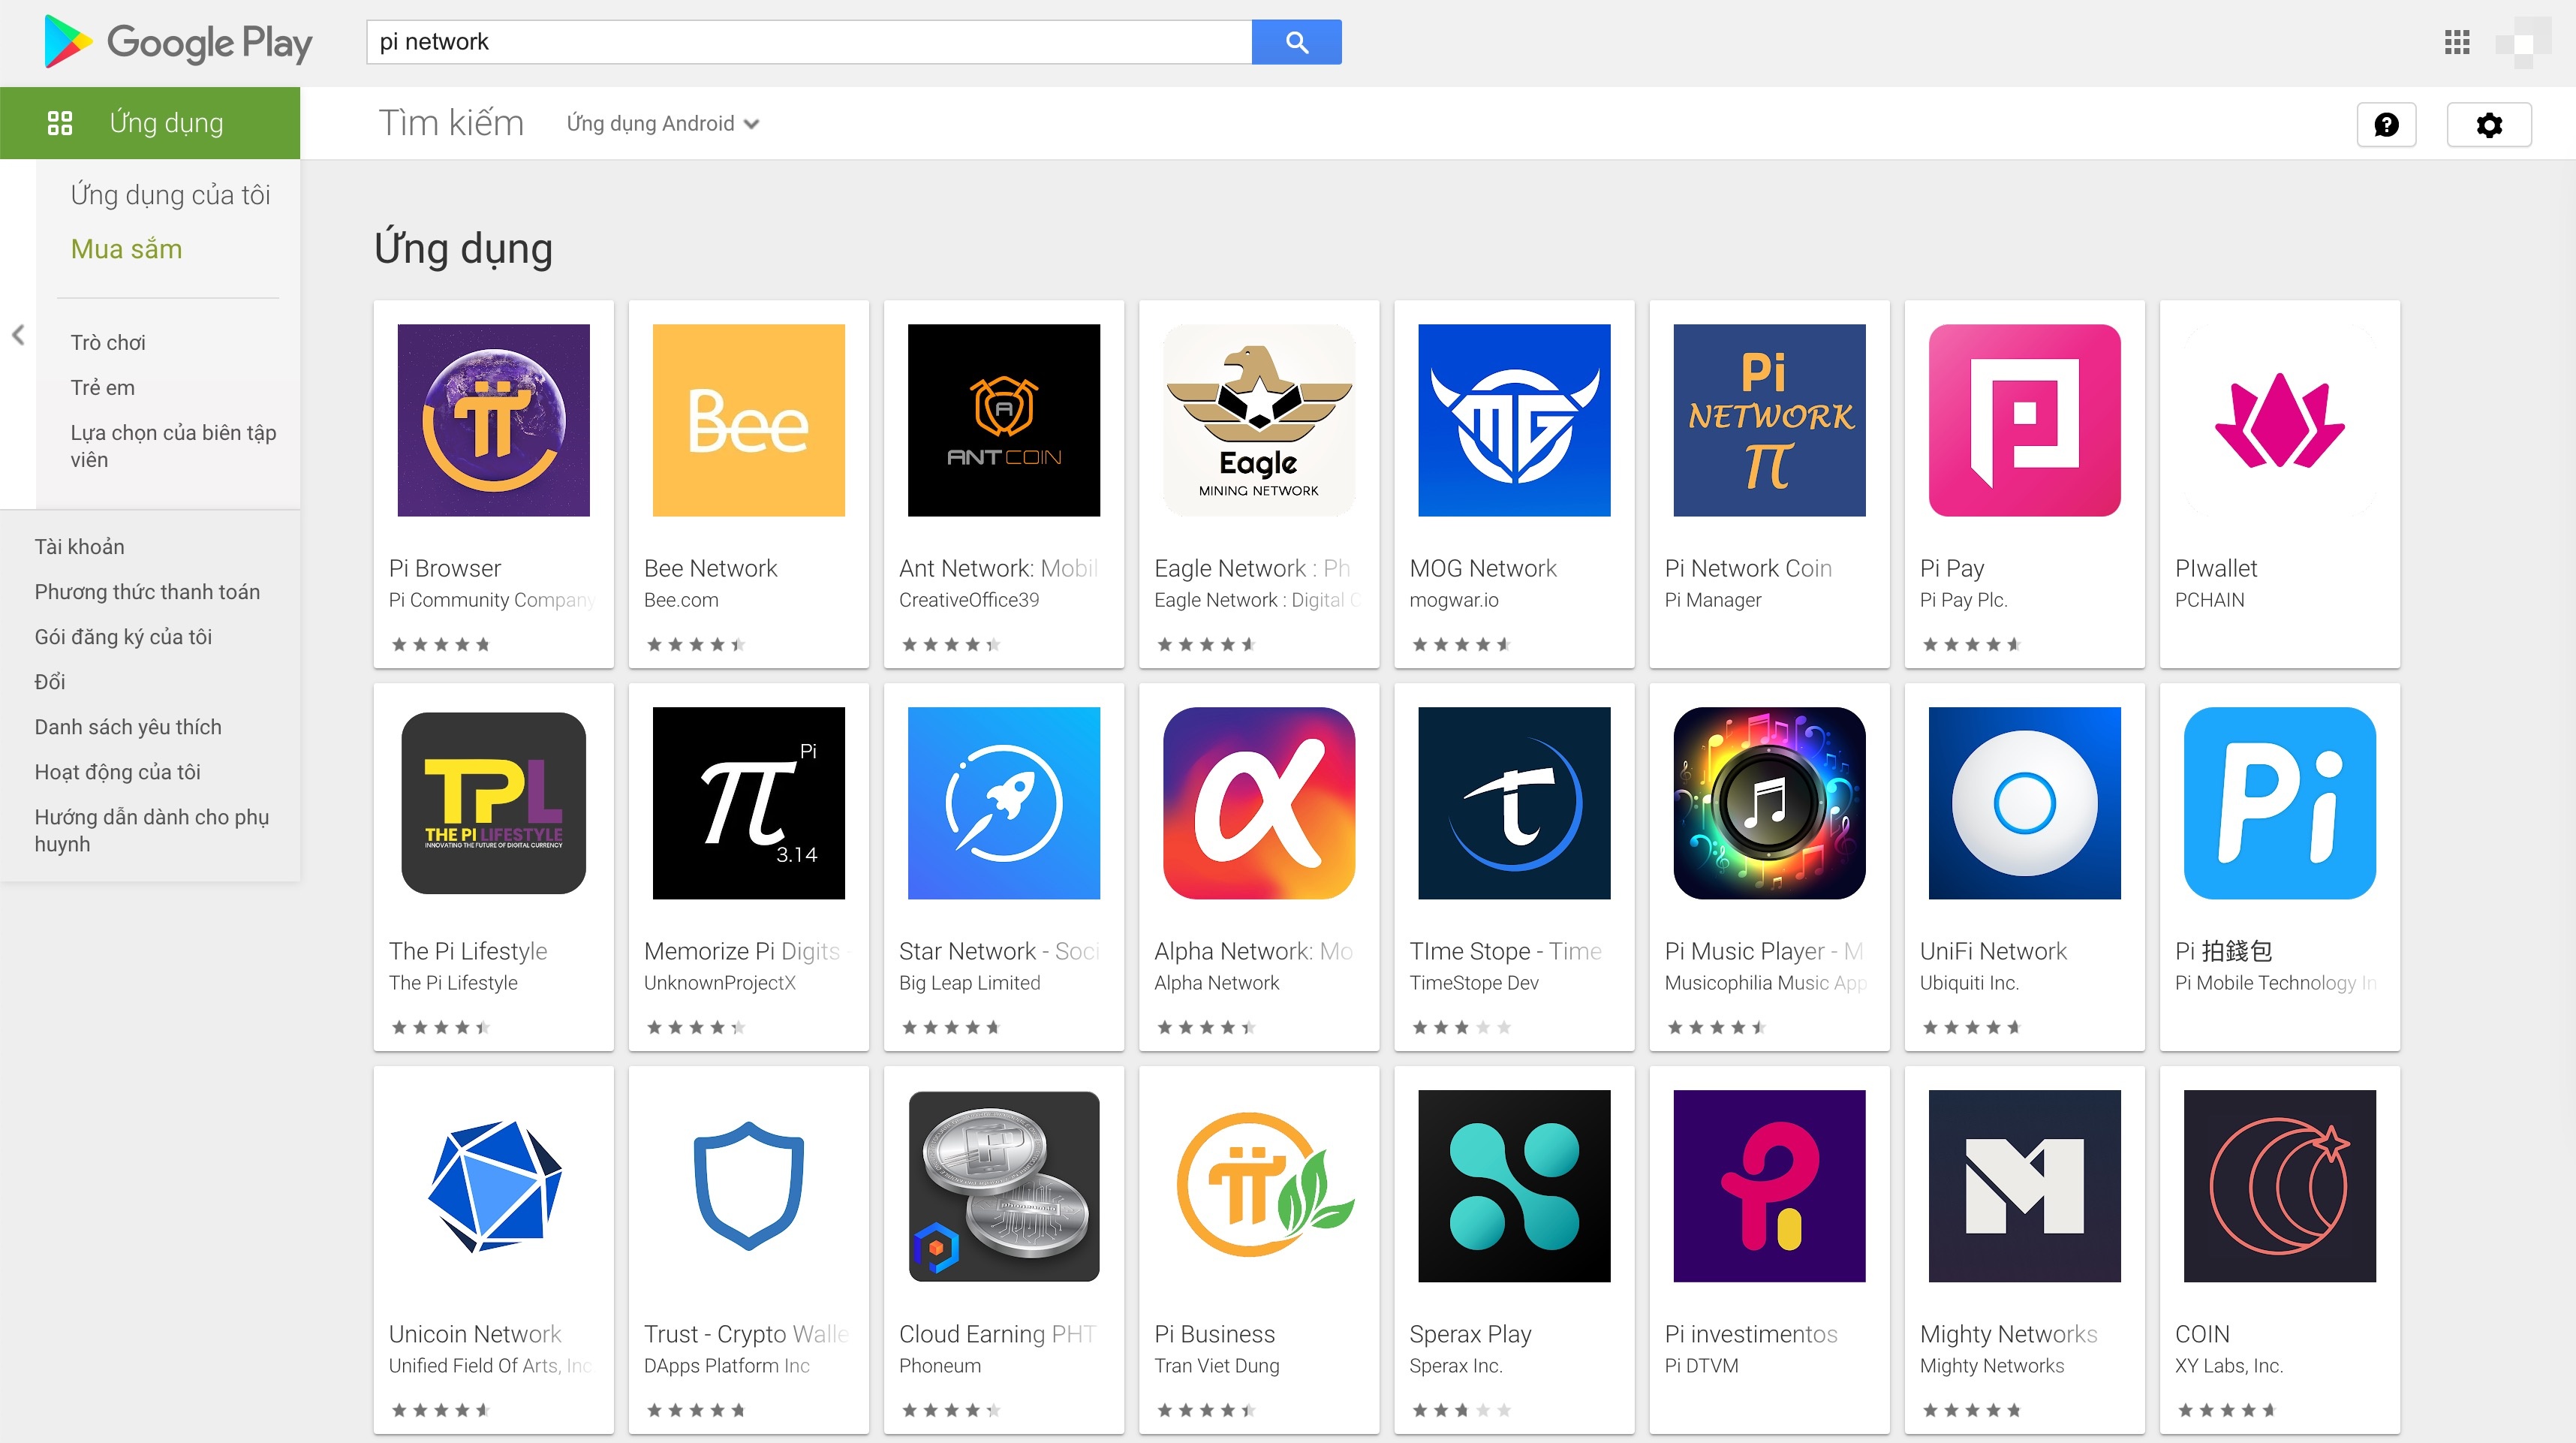
Task: Click inside the search input field
Action: [x=800, y=42]
